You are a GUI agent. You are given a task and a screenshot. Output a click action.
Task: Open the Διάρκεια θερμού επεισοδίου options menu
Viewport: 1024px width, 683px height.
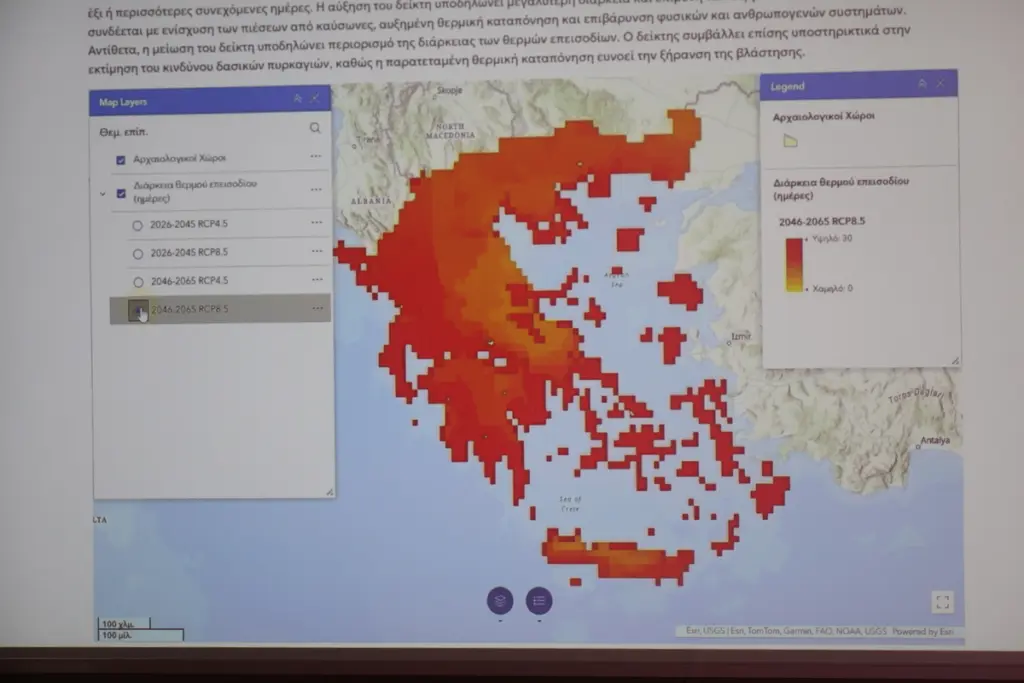point(316,190)
